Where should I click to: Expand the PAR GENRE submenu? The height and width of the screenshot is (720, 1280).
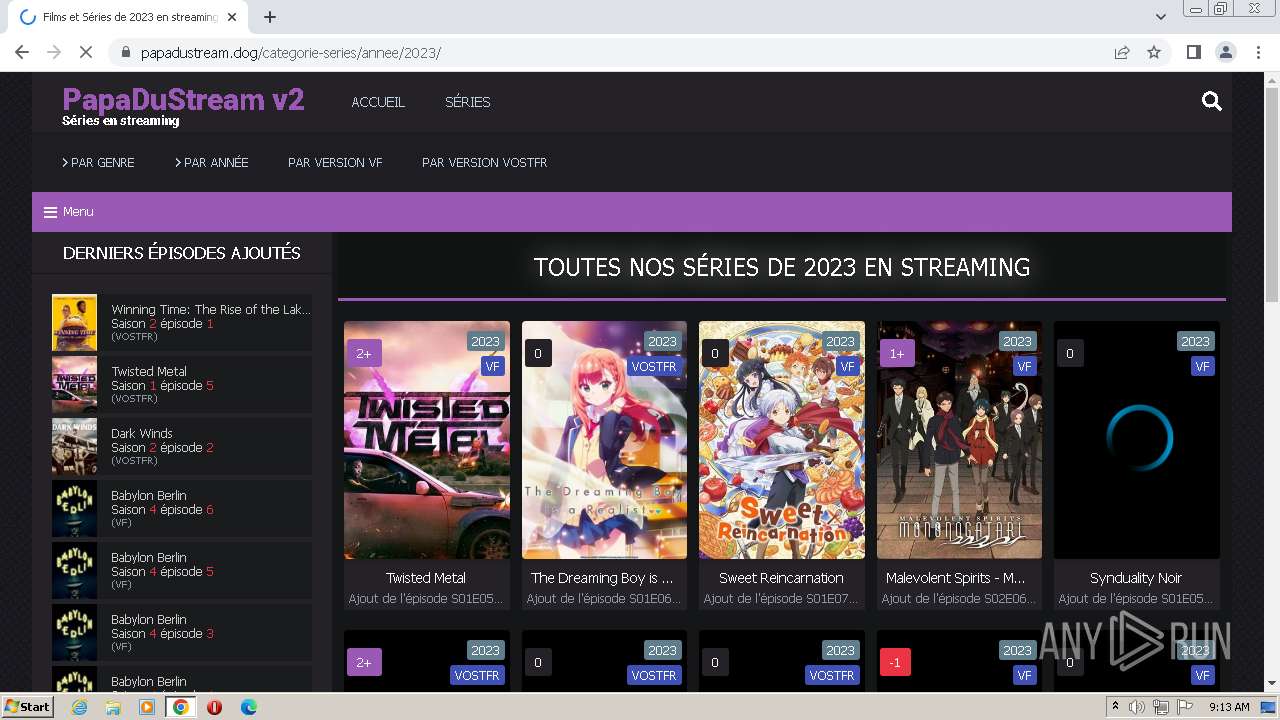[98, 162]
